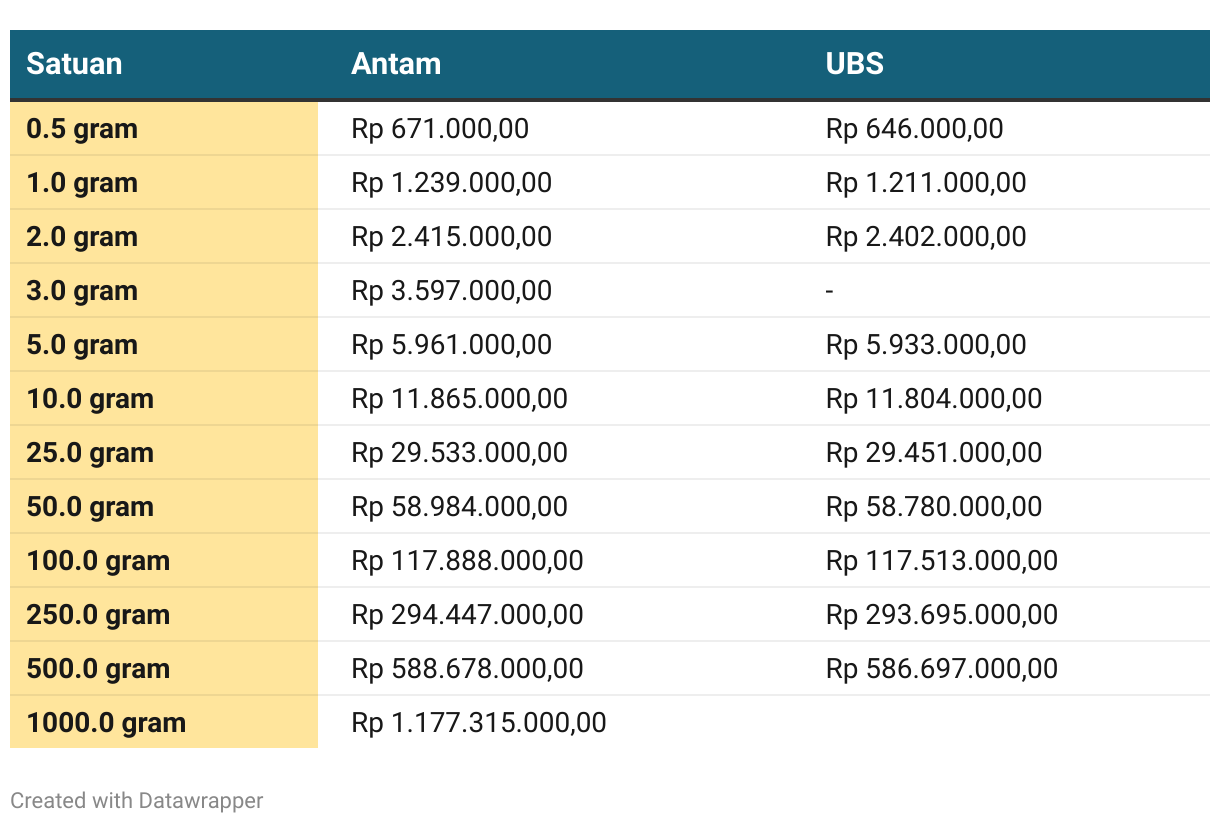Select UBS price Rp 11.804.000,00

pyautogui.click(x=934, y=399)
